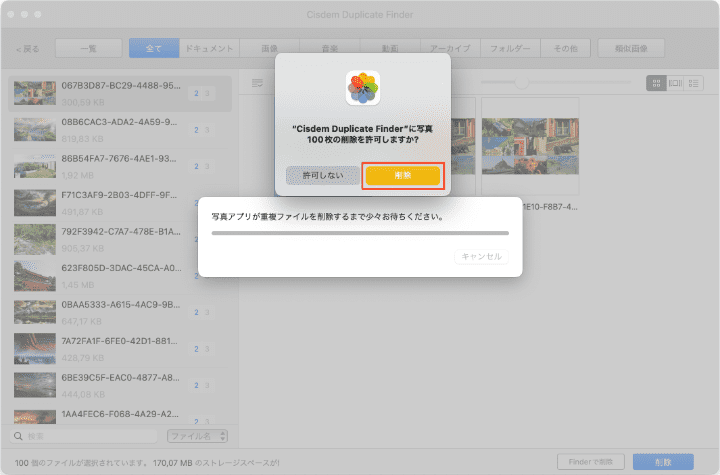Cancel the deletion progress with キャンセル
Screen dimensions: 720x475
[x=481, y=256]
